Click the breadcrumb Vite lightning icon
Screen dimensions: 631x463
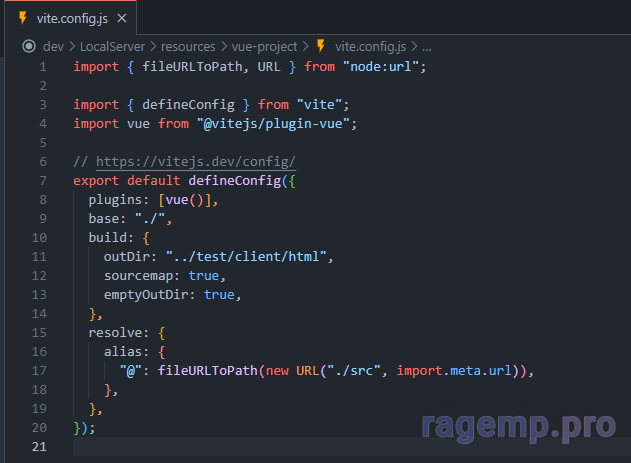[x=321, y=46]
